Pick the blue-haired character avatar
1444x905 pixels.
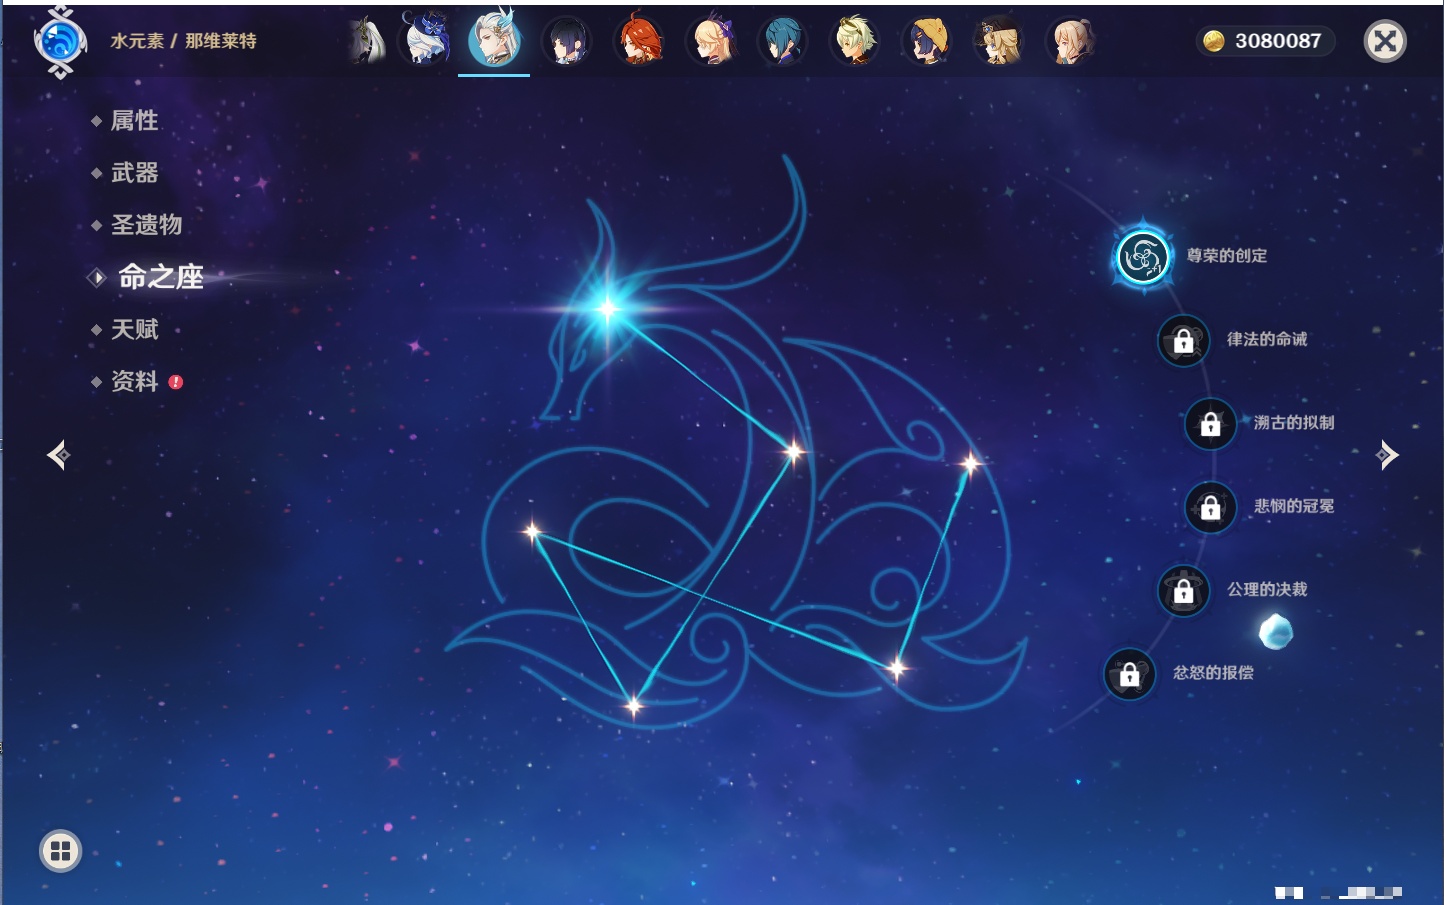click(x=783, y=42)
